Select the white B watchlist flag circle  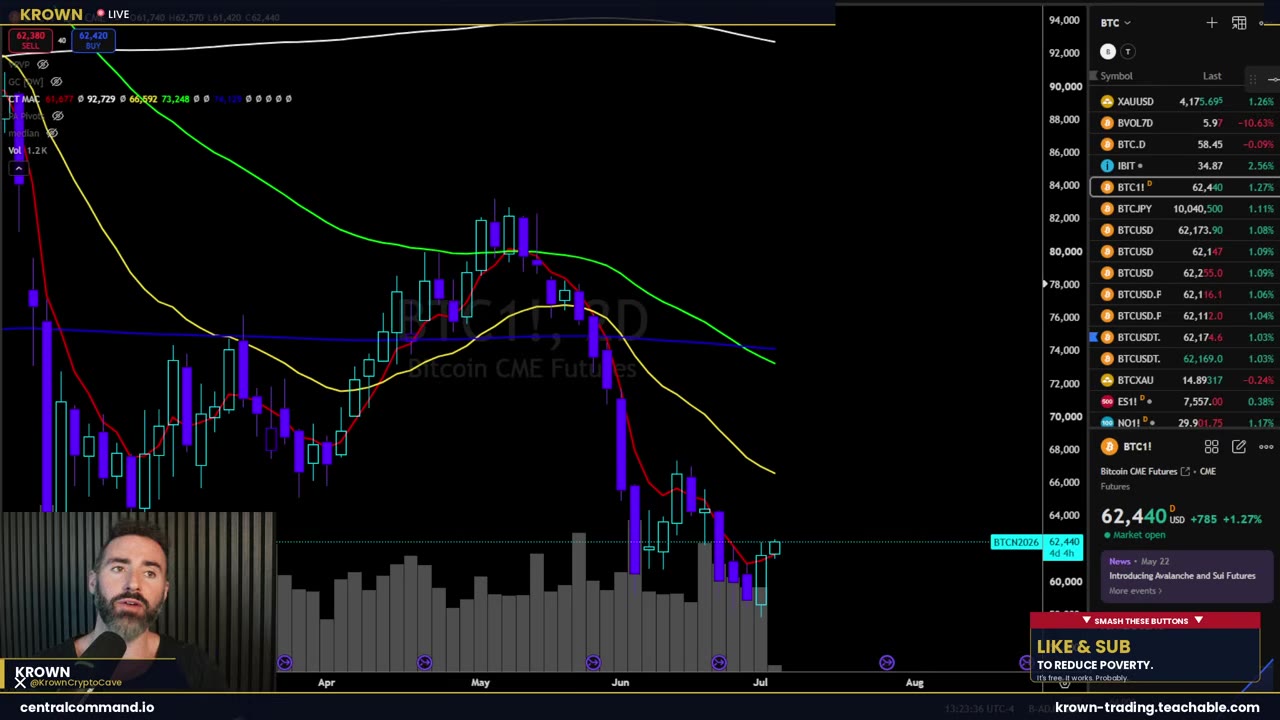pyautogui.click(x=1108, y=52)
